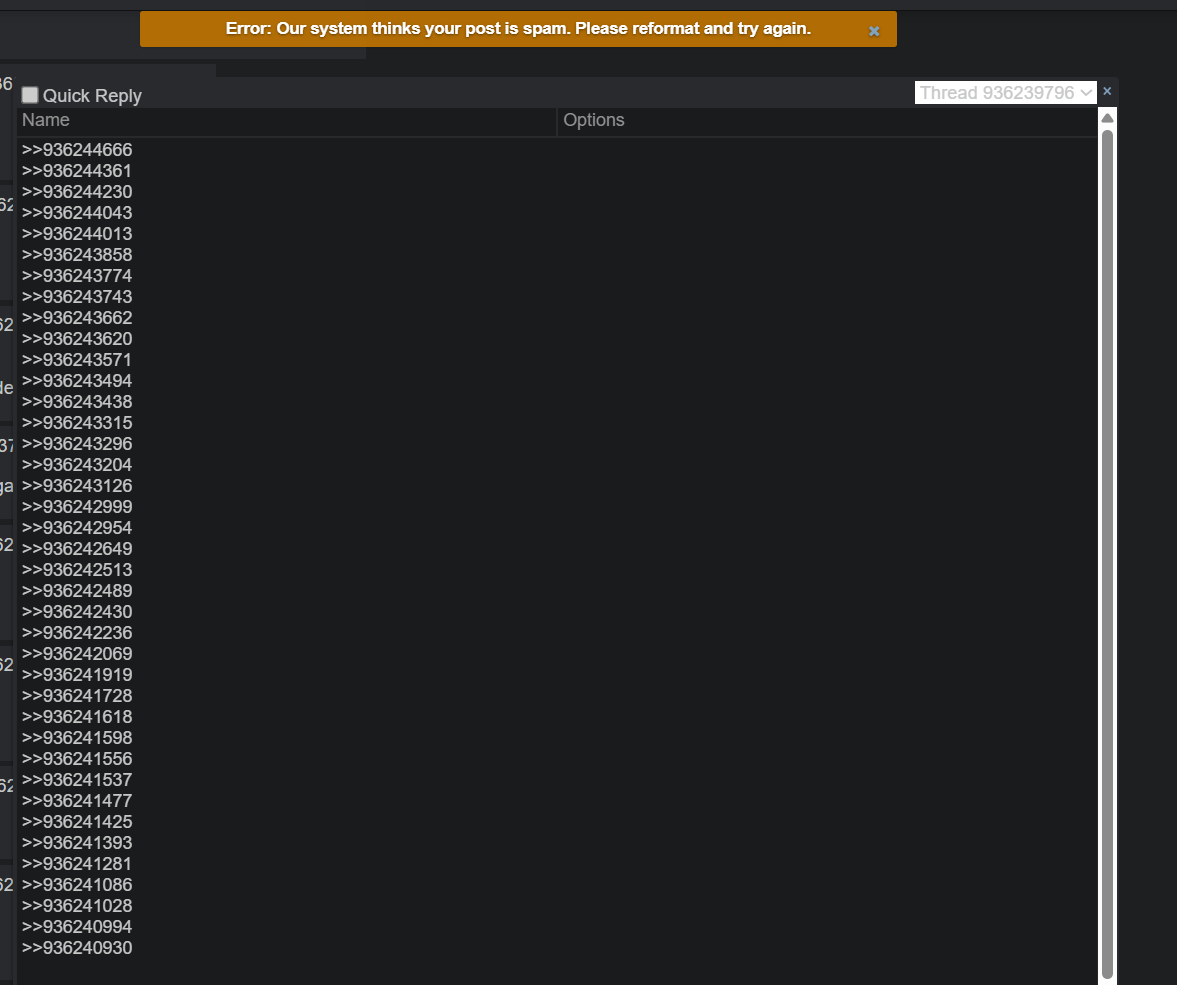Click quote line >>936241281
The width and height of the screenshot is (1177, 985).
pos(77,865)
